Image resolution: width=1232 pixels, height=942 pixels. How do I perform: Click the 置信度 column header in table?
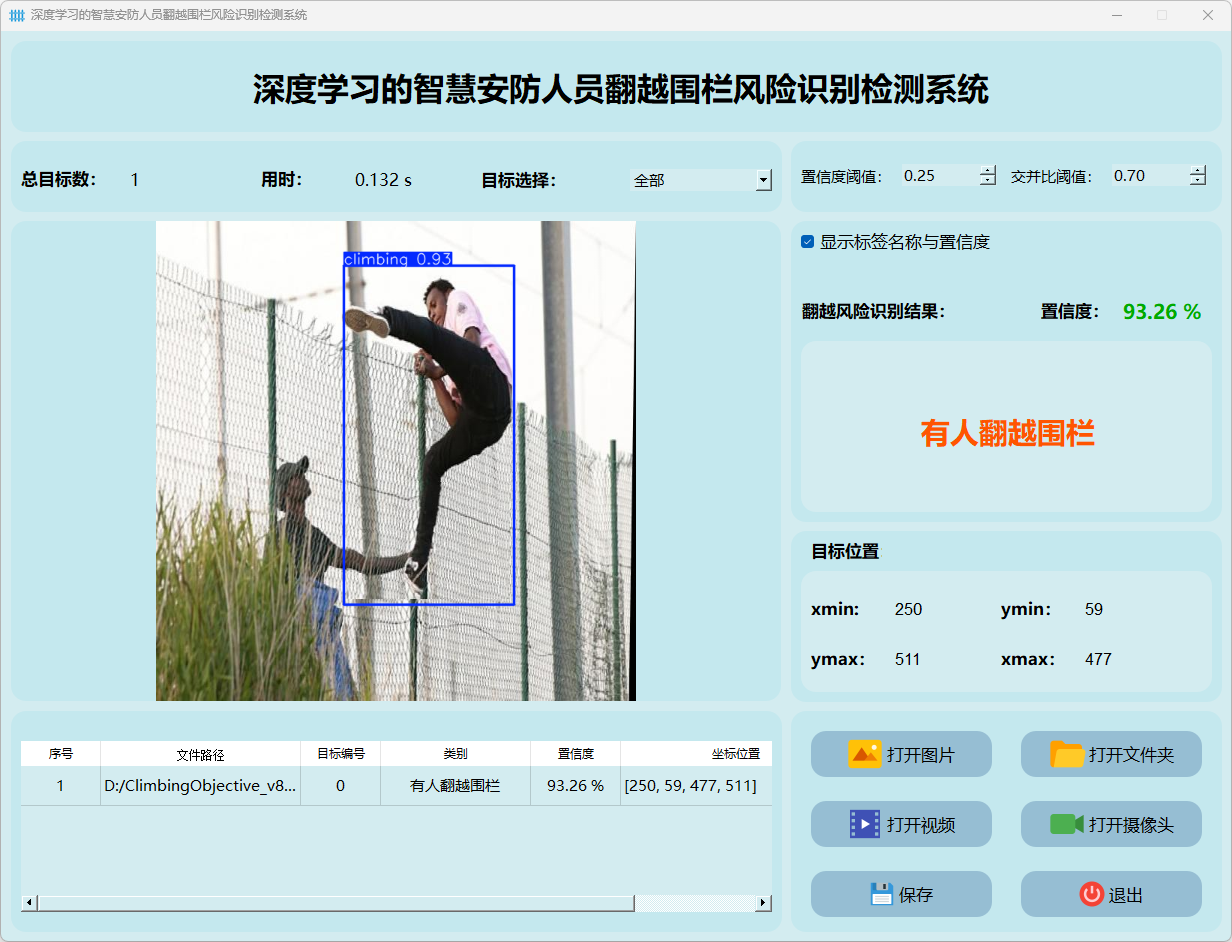tap(576, 754)
